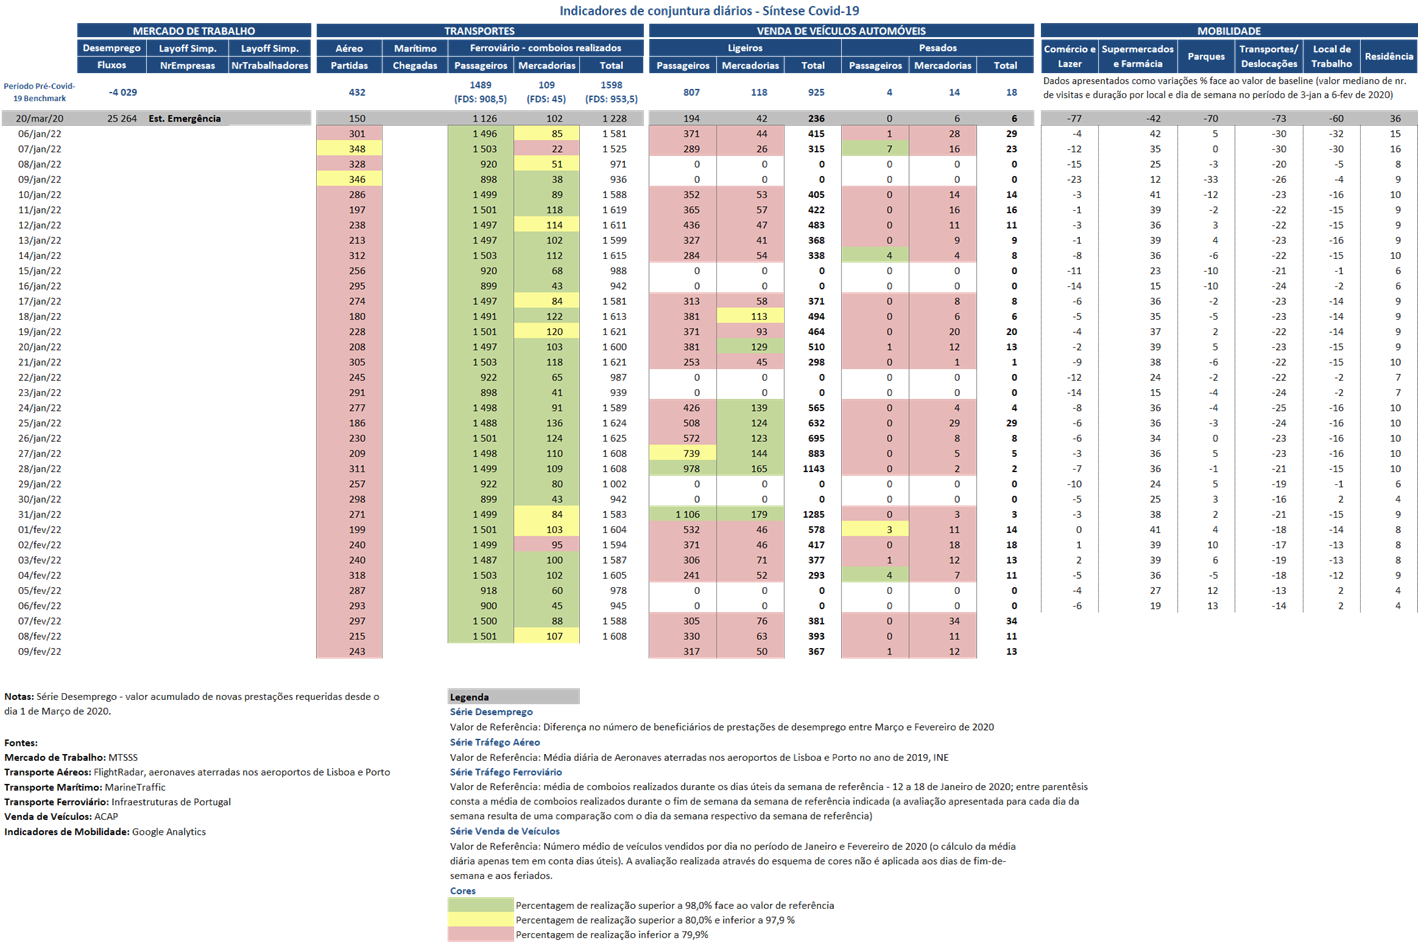Select the Supermercados e Farmácia column header
The height and width of the screenshot is (949, 1418).
1137,56
